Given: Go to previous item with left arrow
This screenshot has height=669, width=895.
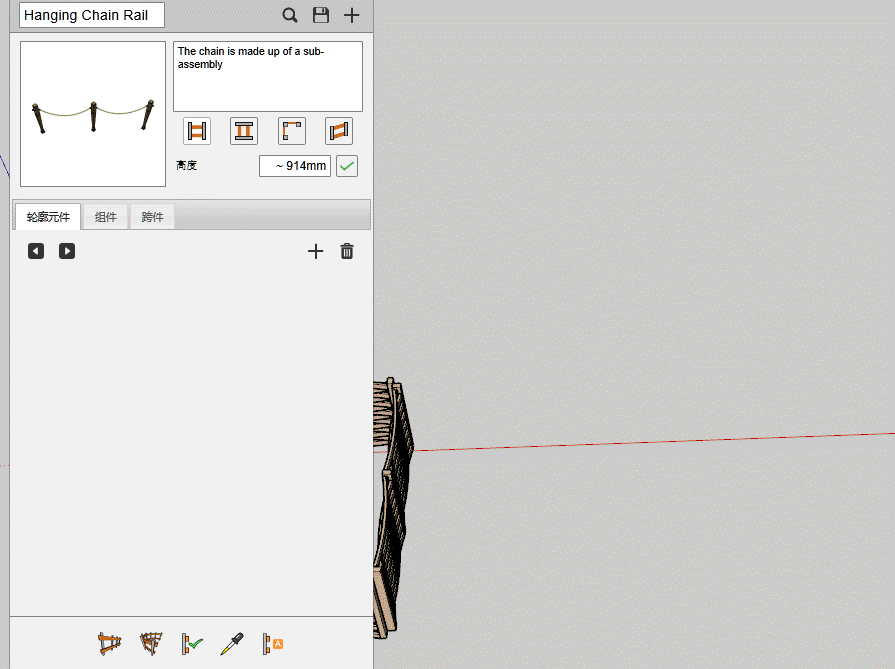Looking at the screenshot, I should click(36, 251).
